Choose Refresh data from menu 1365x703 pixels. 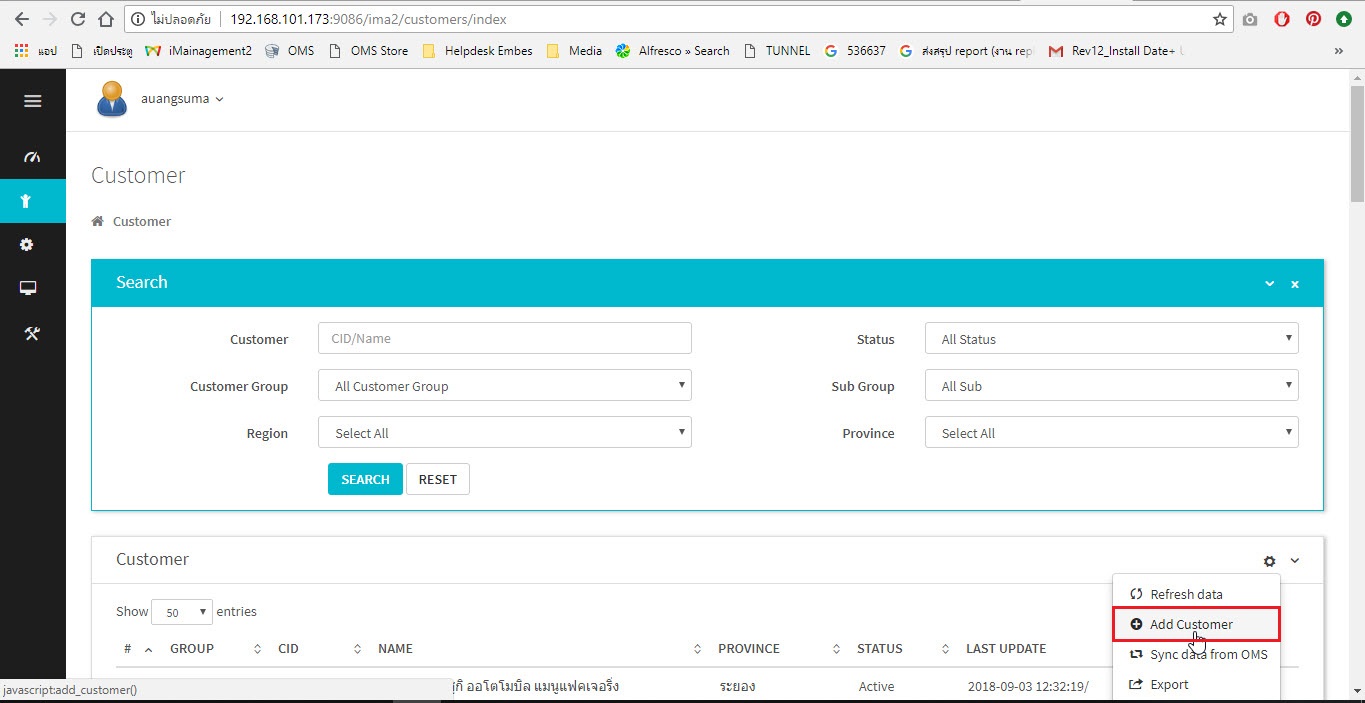point(1196,594)
